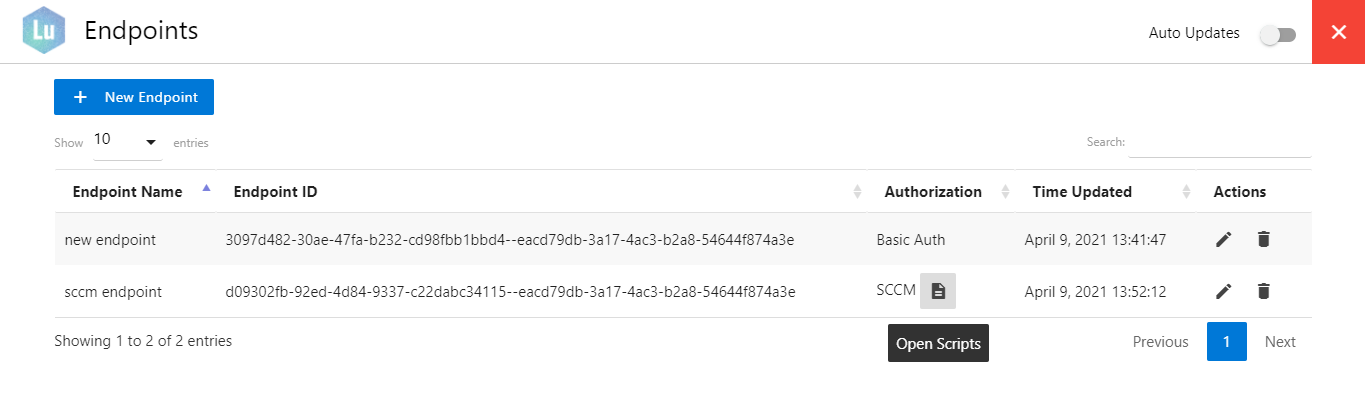The width and height of the screenshot is (1365, 417).
Task: Select the new endpoint ID text
Action: tap(510, 240)
